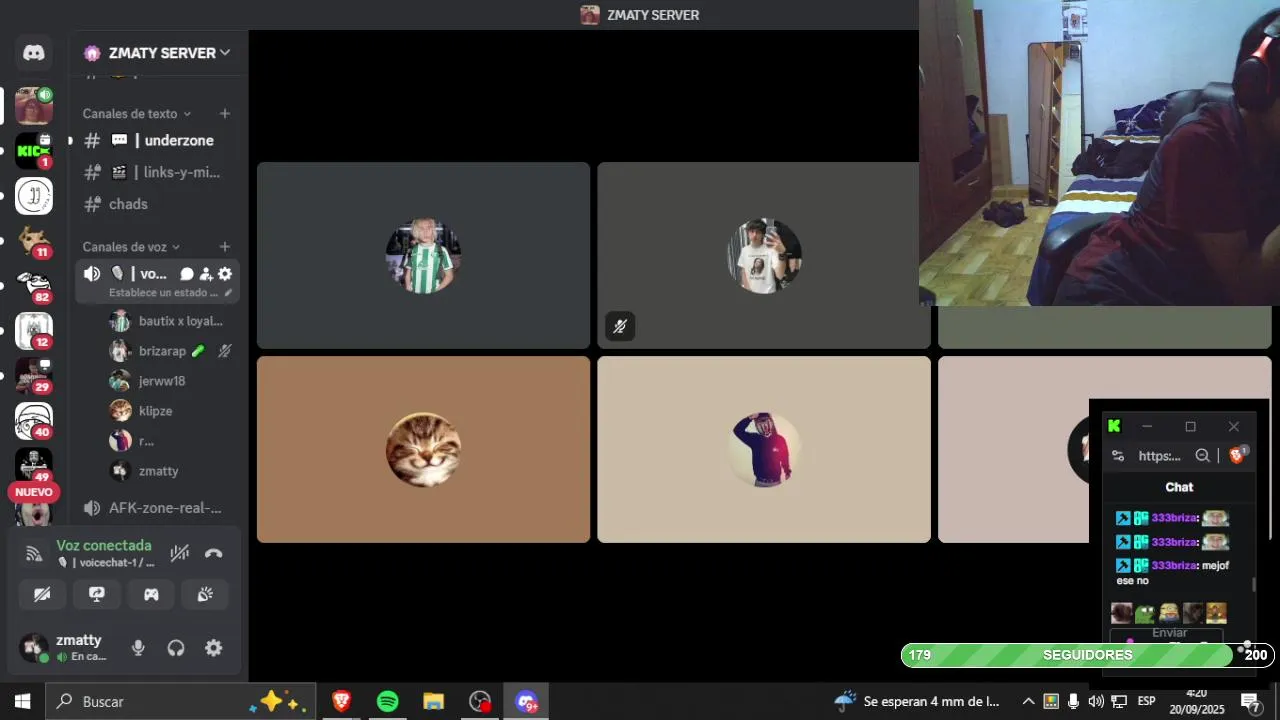Open the Windows Start menu
1280x720 pixels.
click(22, 702)
